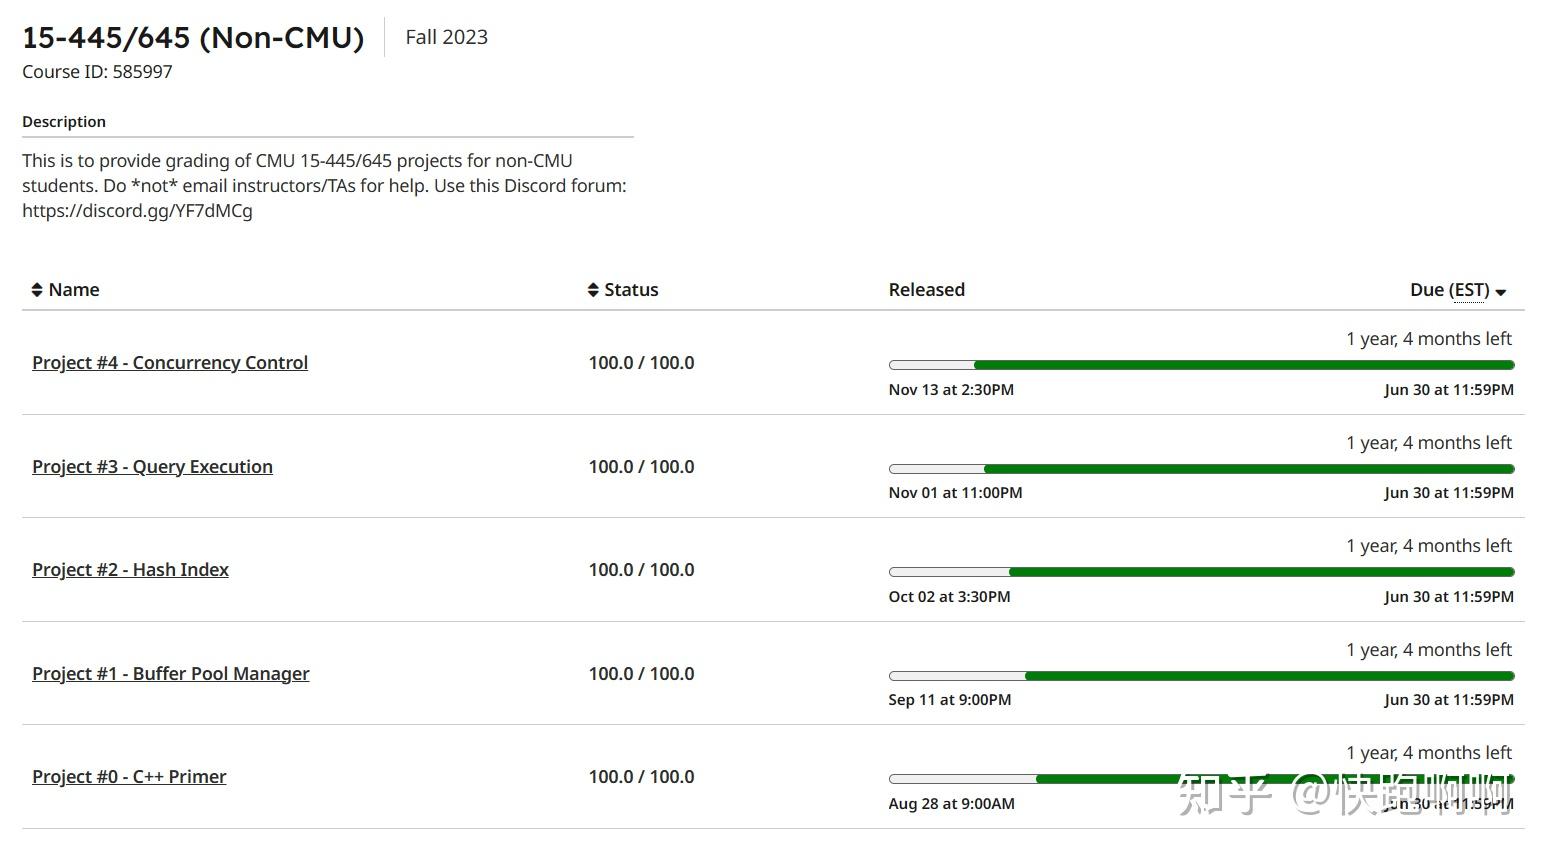Image resolution: width=1552 pixels, height=858 pixels.
Task: Open Project #2 - Hash Index
Action: pos(130,569)
